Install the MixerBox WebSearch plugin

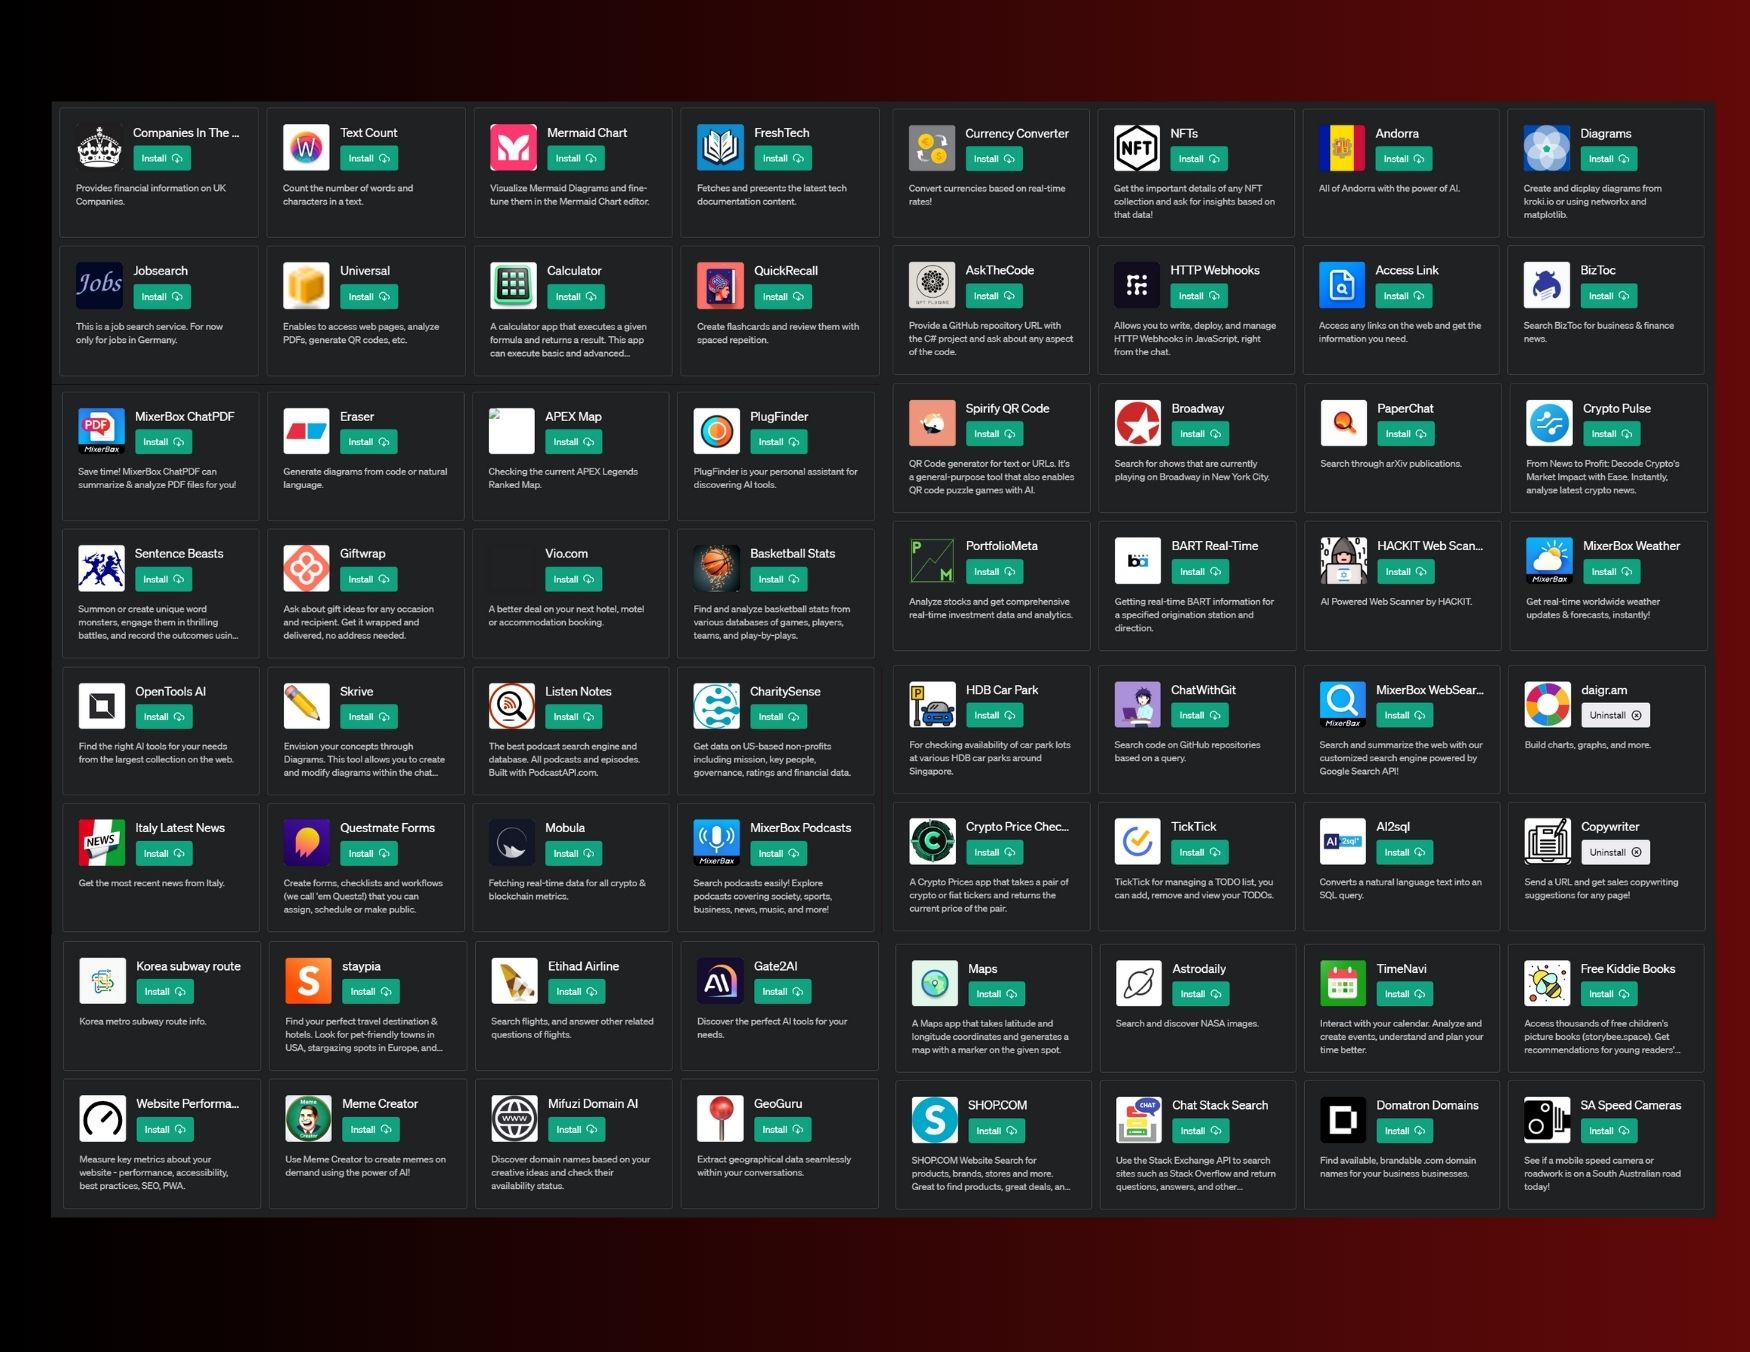[x=1405, y=715]
